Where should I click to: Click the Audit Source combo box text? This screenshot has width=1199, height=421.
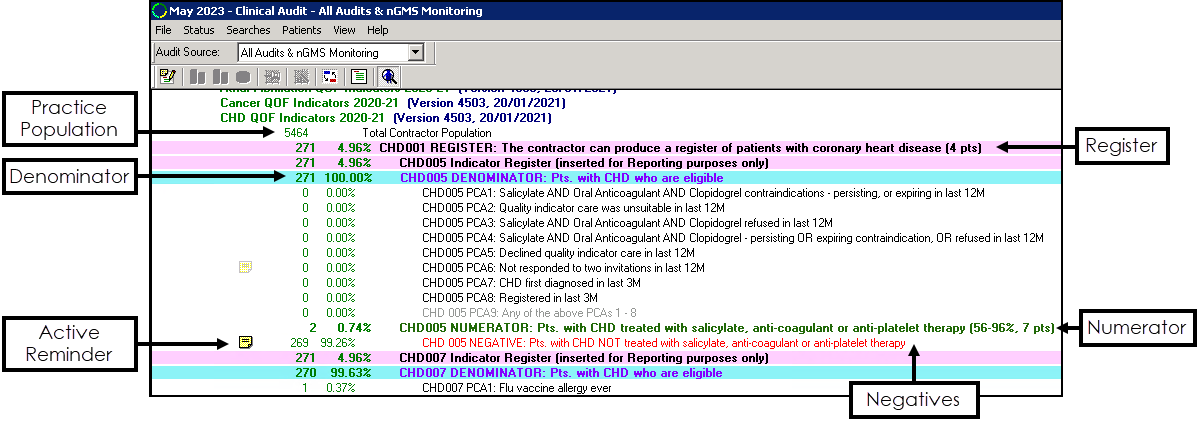point(322,52)
